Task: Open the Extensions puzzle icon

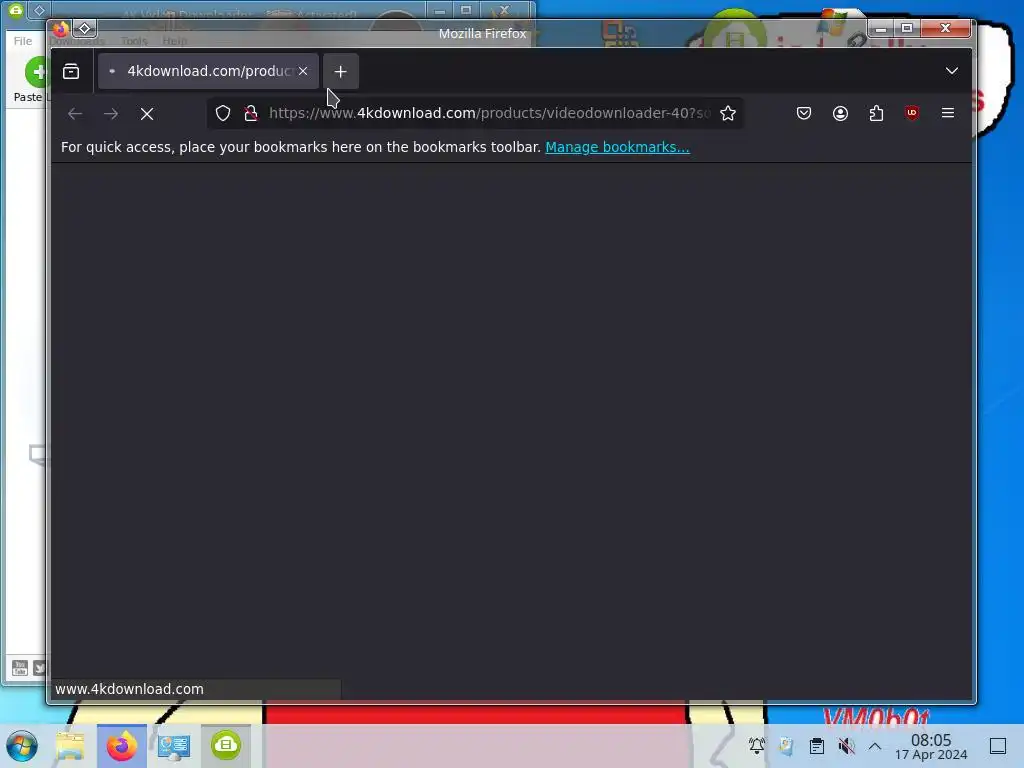Action: pos(876,113)
